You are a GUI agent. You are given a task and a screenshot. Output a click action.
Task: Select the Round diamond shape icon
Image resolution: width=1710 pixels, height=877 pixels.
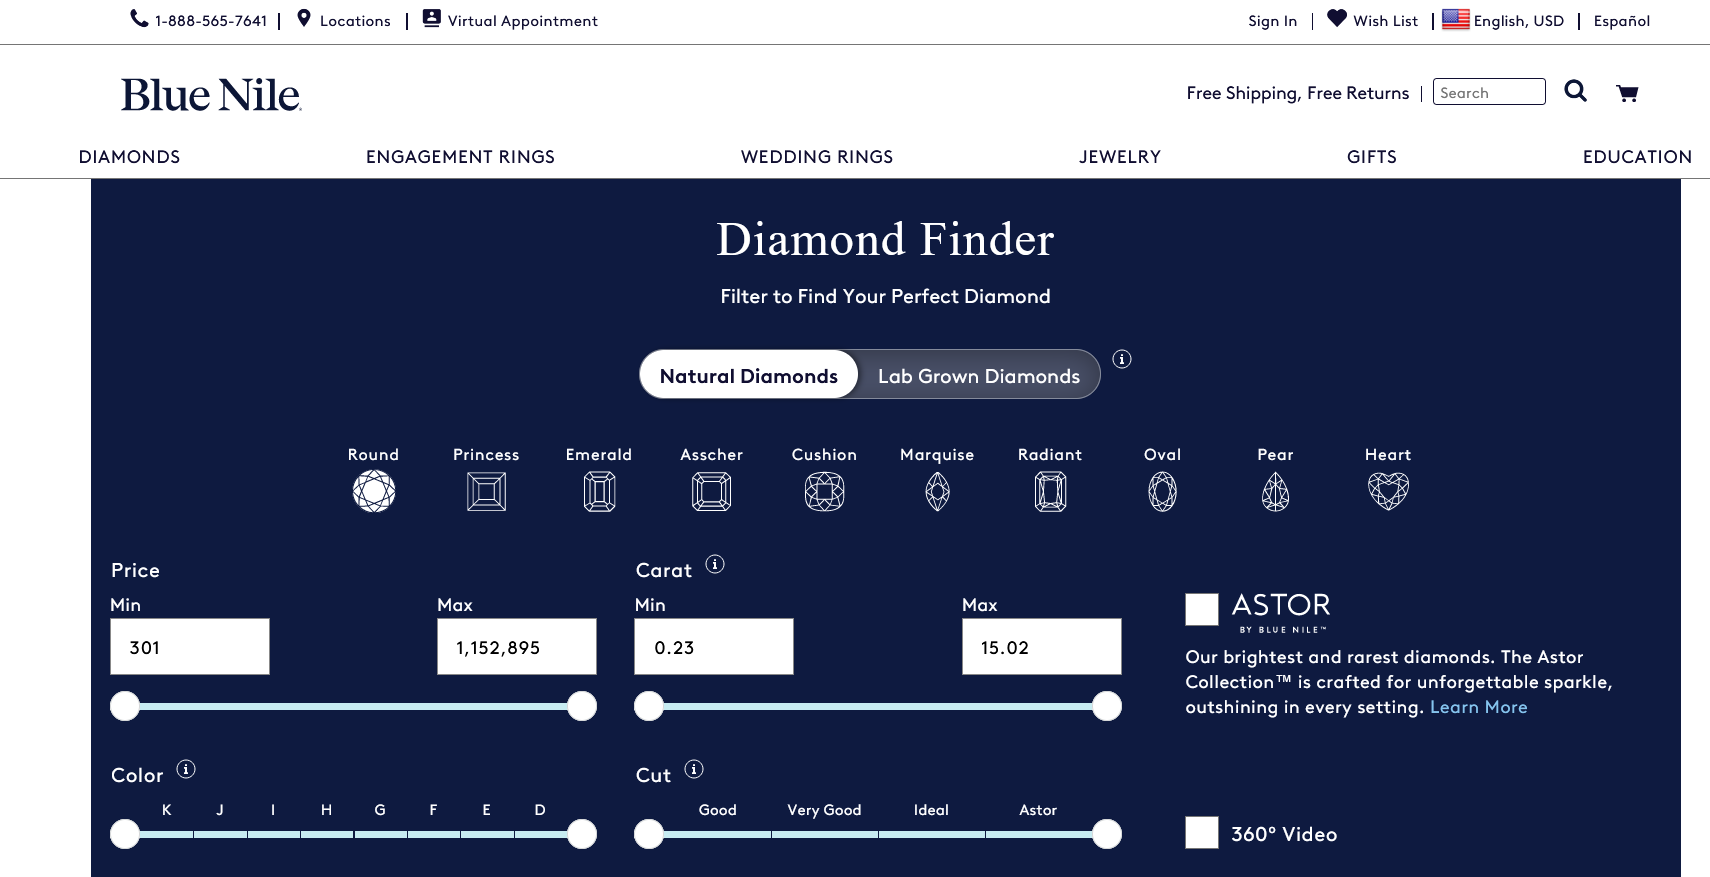pyautogui.click(x=373, y=492)
